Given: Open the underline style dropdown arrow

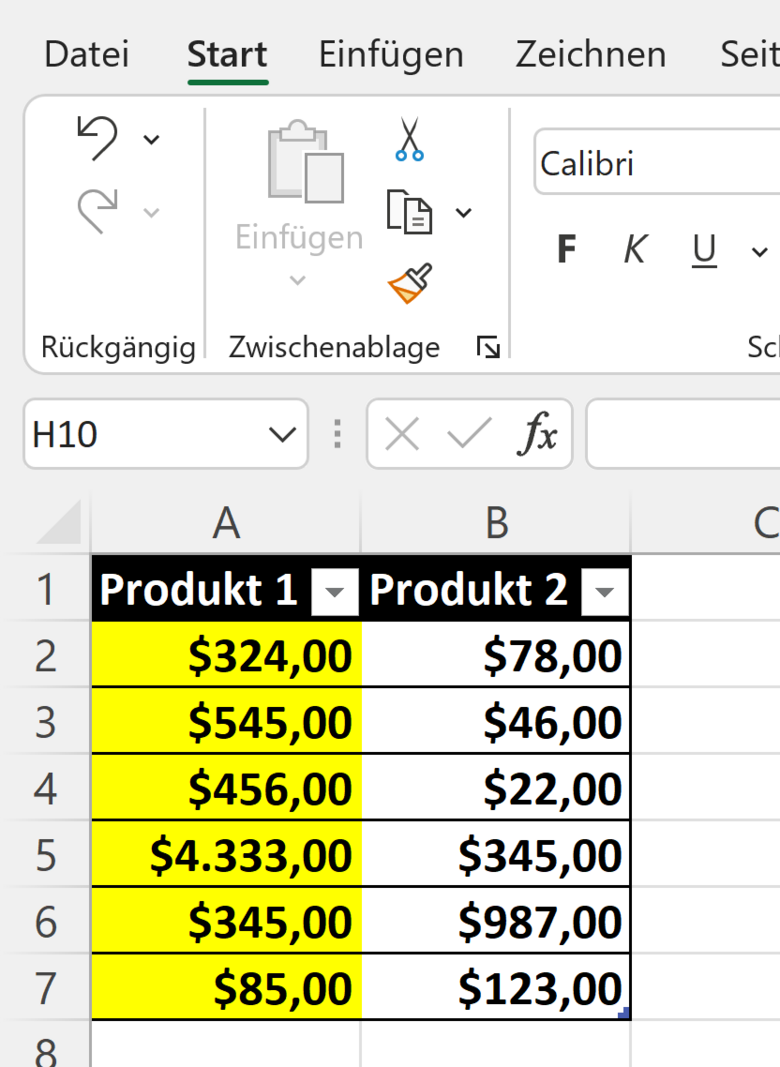Looking at the screenshot, I should point(759,252).
